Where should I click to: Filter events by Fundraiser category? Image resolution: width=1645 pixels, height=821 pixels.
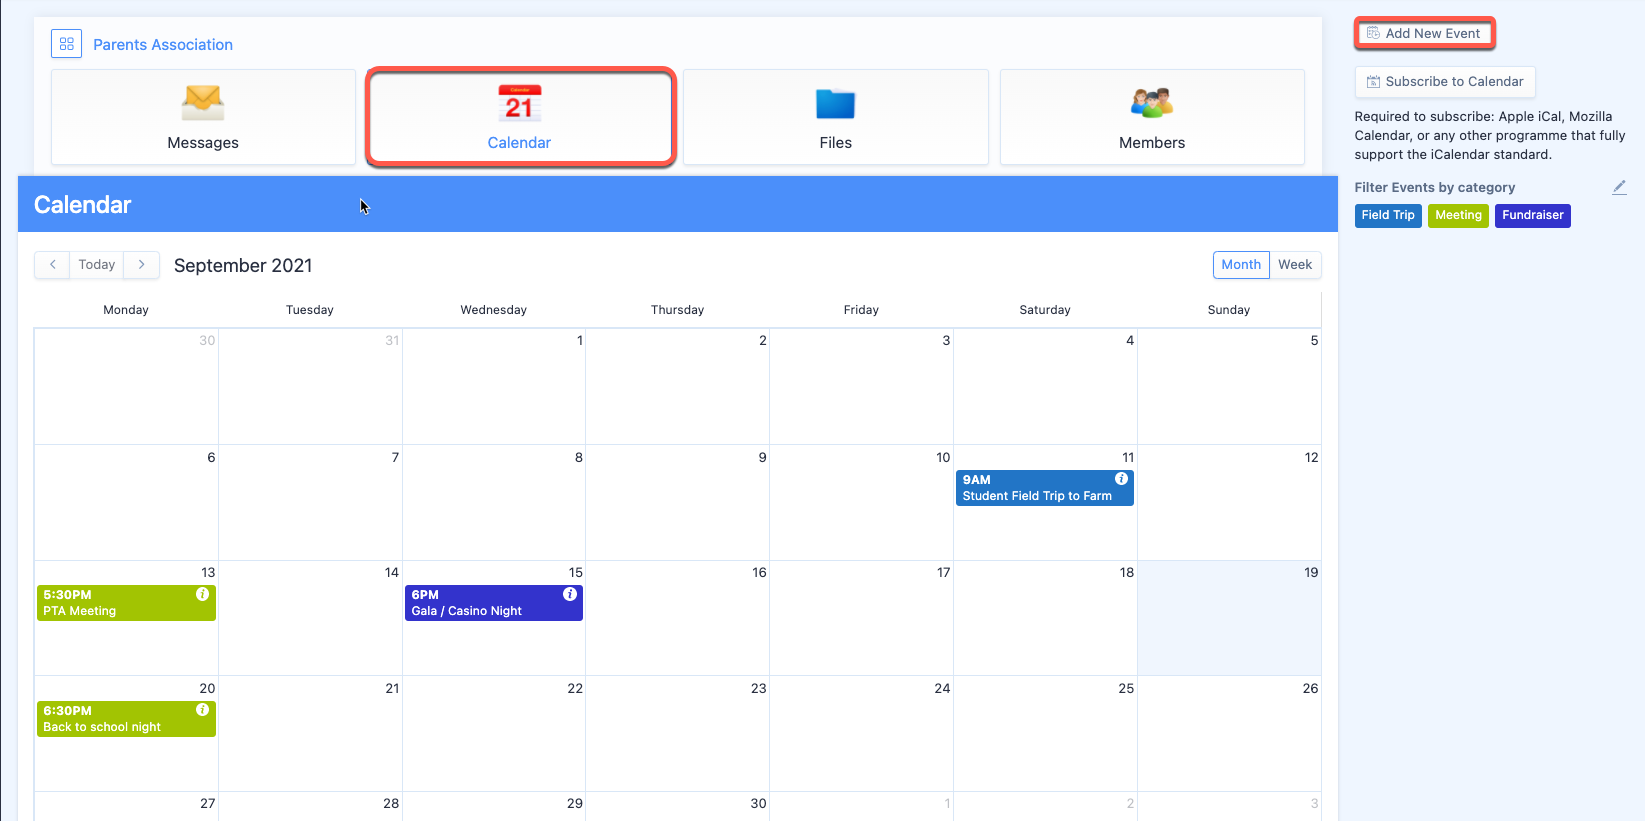(1532, 215)
